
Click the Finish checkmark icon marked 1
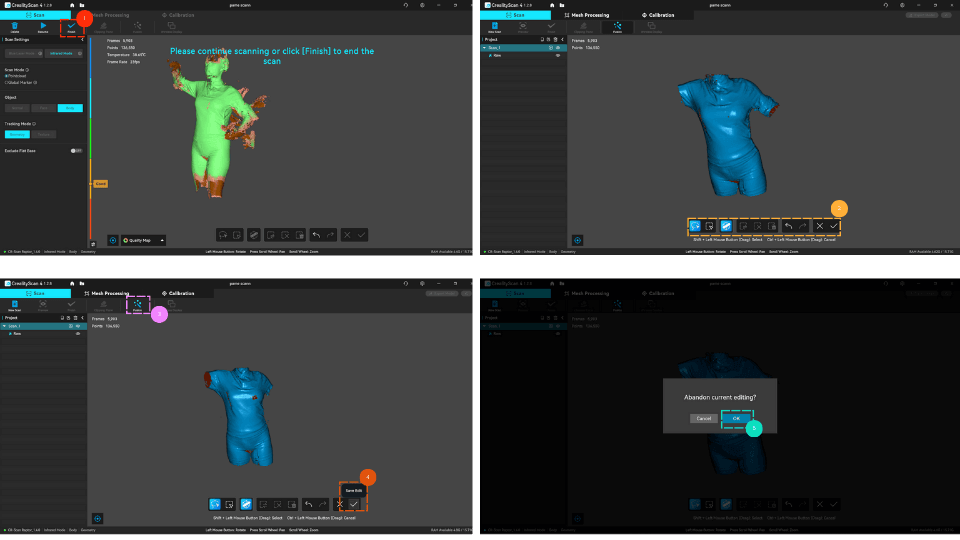click(x=71, y=27)
